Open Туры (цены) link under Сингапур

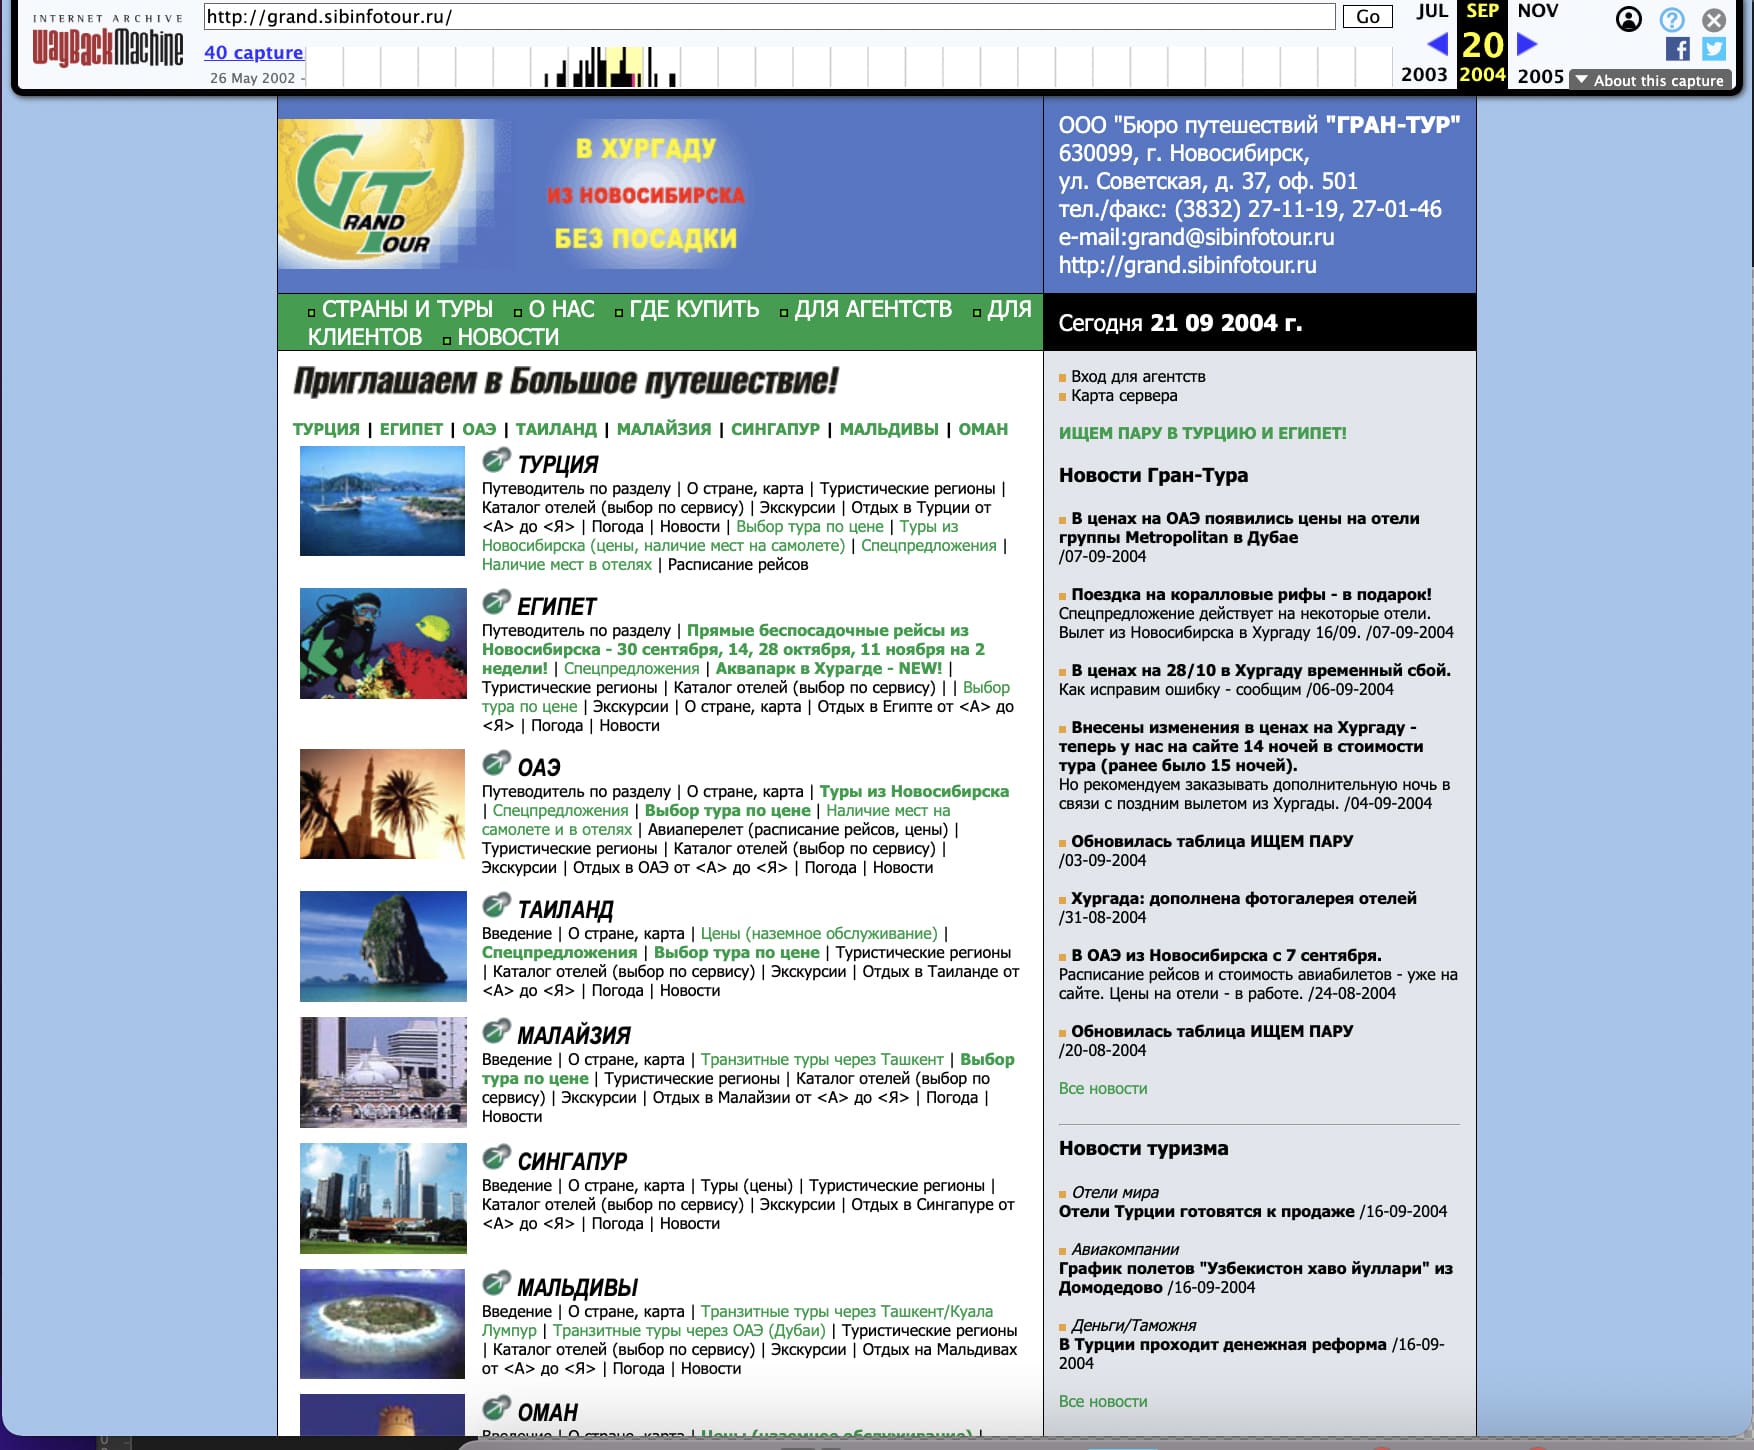pos(747,1185)
